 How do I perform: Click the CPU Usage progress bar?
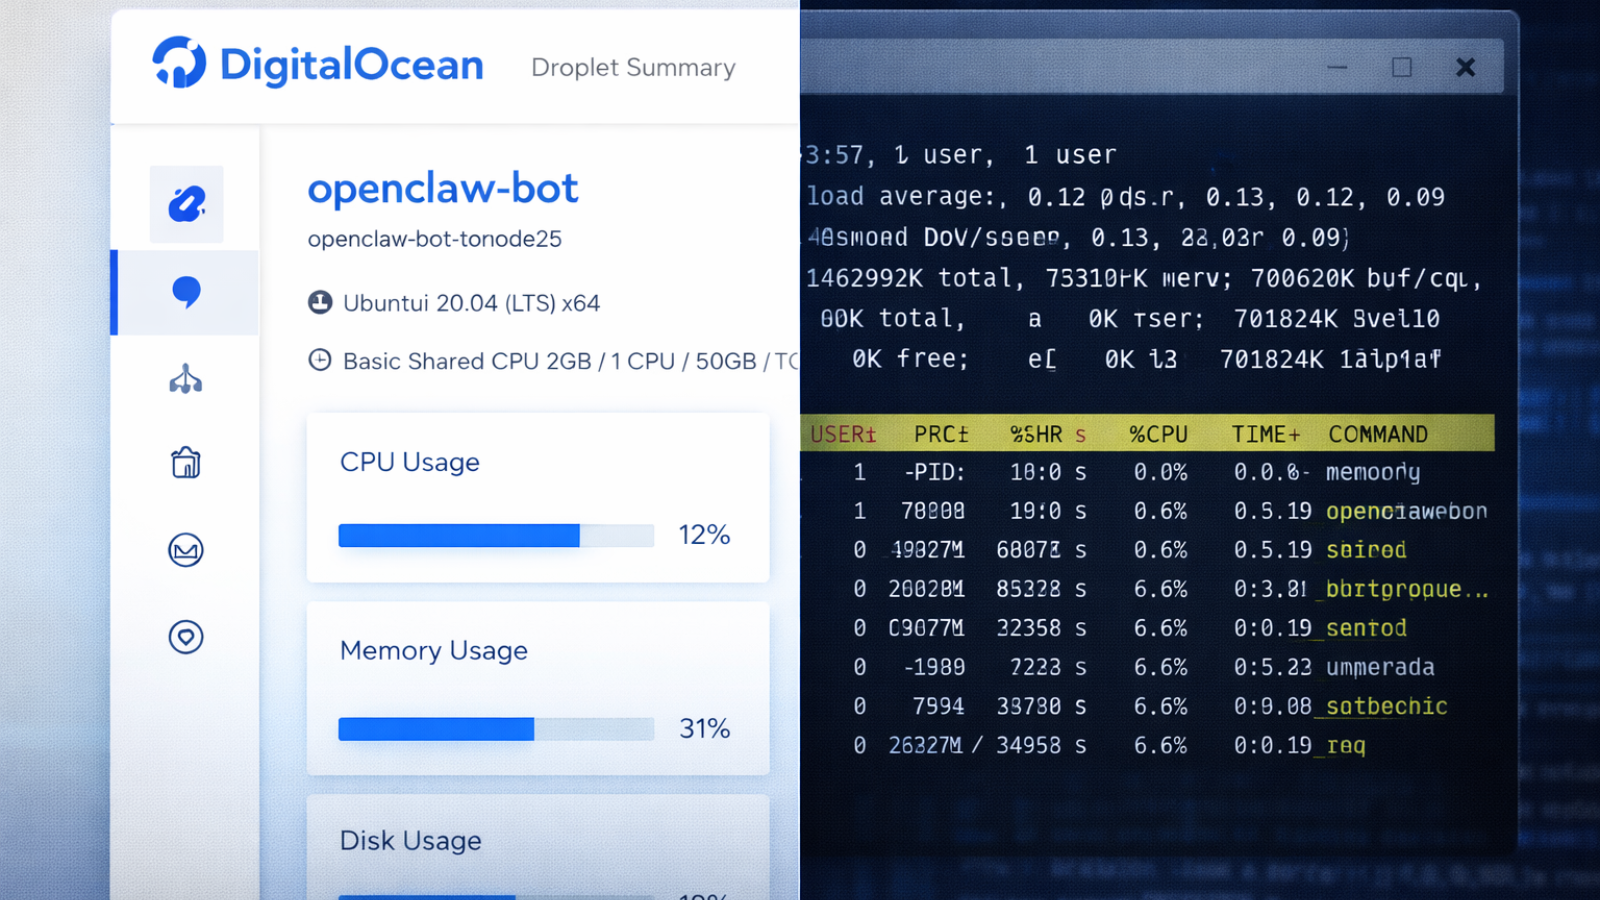pos(496,536)
